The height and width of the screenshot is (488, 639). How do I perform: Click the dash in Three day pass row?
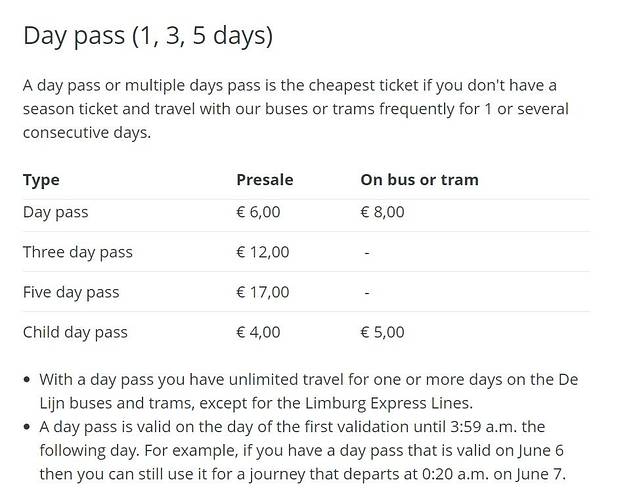point(367,252)
